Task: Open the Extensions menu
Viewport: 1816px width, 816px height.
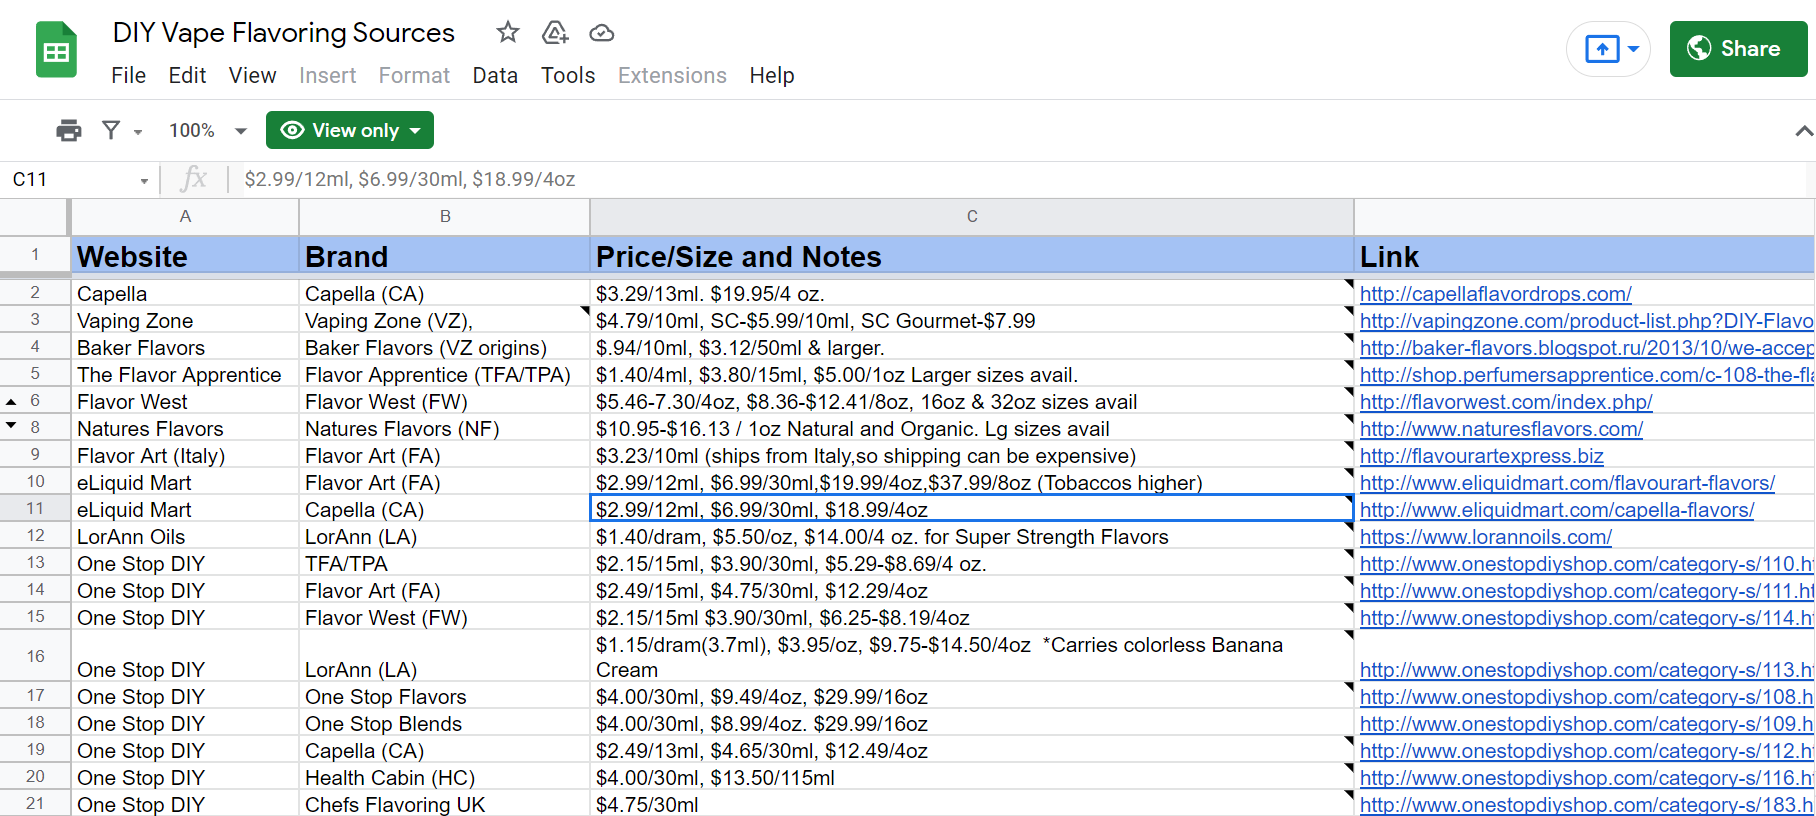Action: coord(672,75)
